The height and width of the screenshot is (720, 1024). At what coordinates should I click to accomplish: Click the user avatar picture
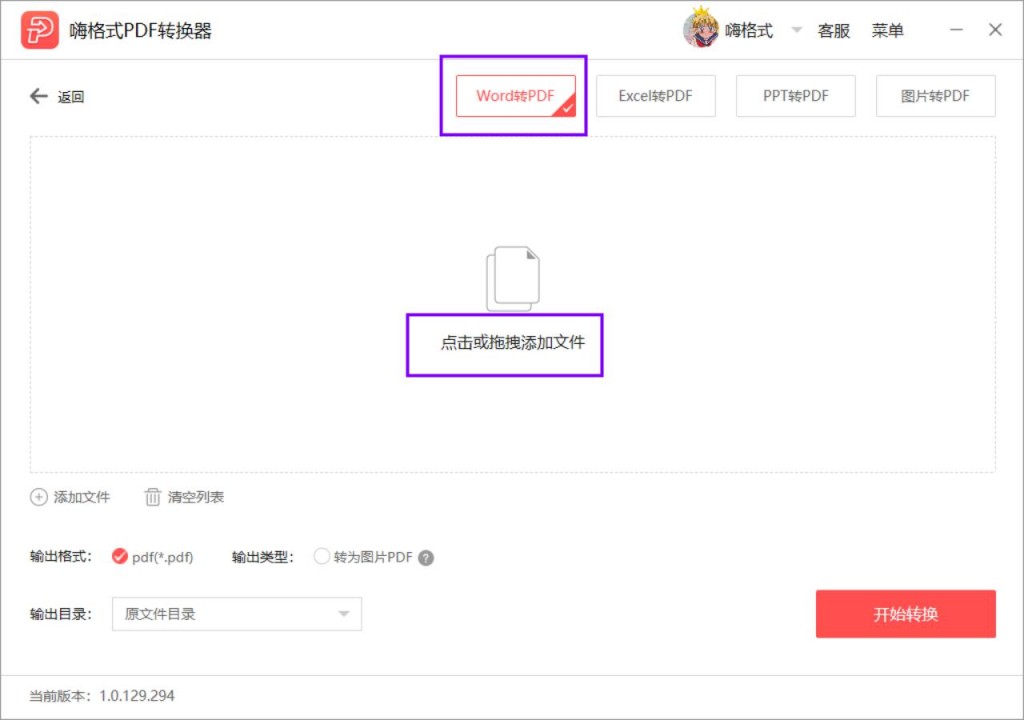701,28
